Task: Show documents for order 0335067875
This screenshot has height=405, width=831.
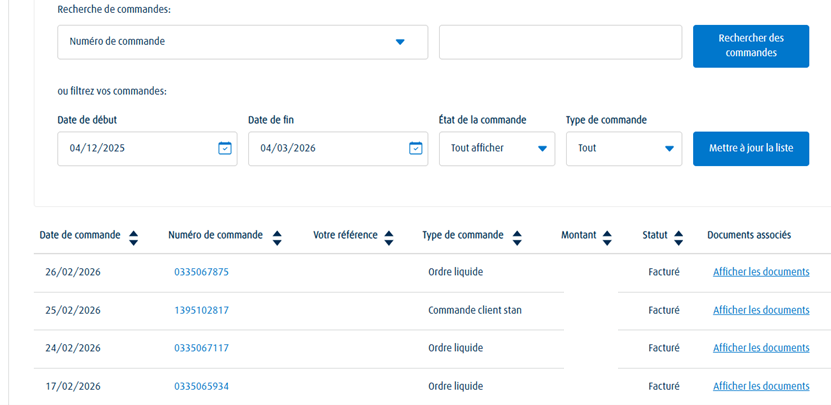Action: point(761,272)
